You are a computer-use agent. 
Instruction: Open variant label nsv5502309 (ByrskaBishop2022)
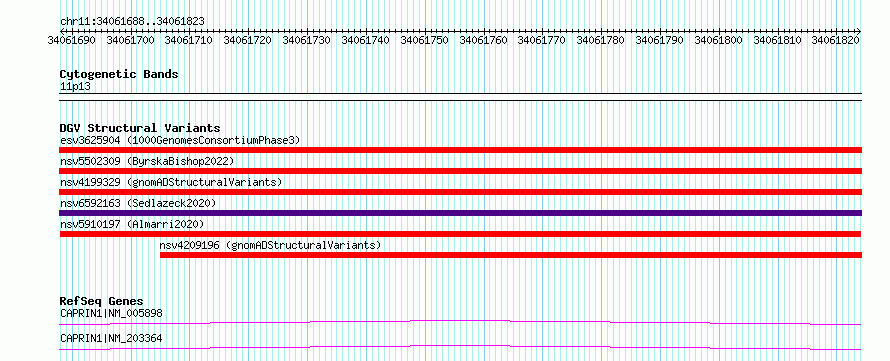(x=147, y=161)
